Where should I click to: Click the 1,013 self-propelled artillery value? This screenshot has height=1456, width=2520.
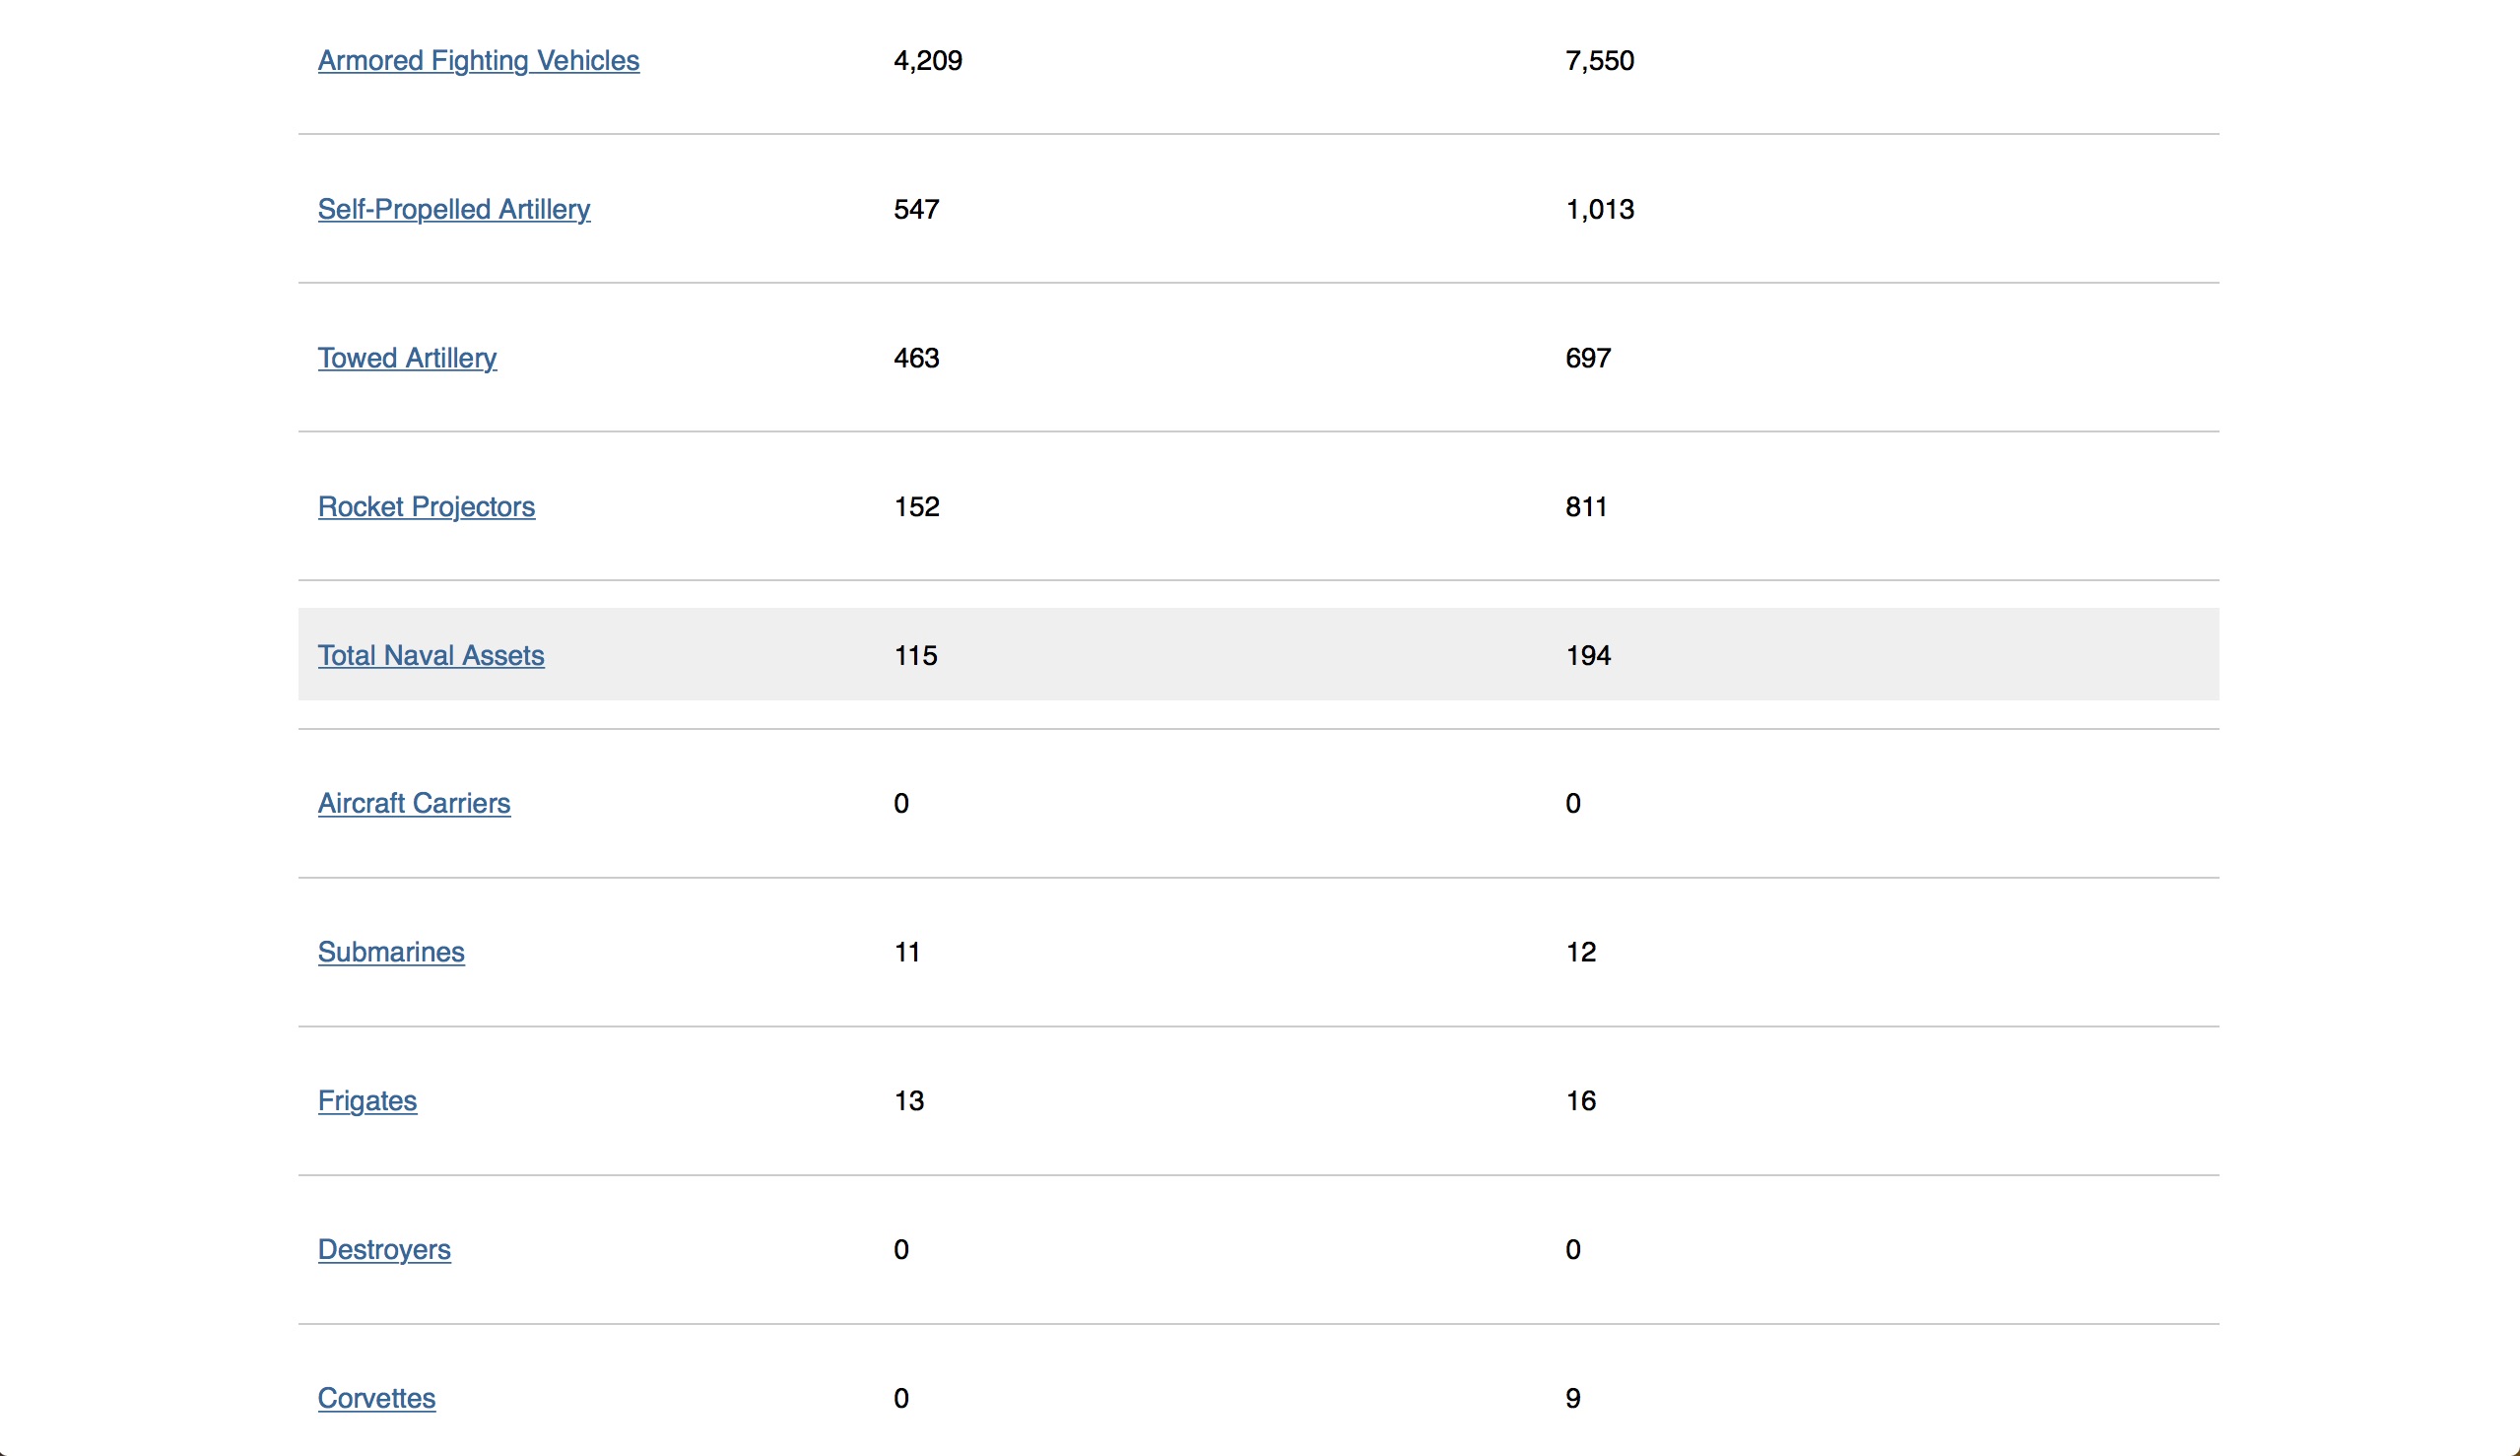1599,210
